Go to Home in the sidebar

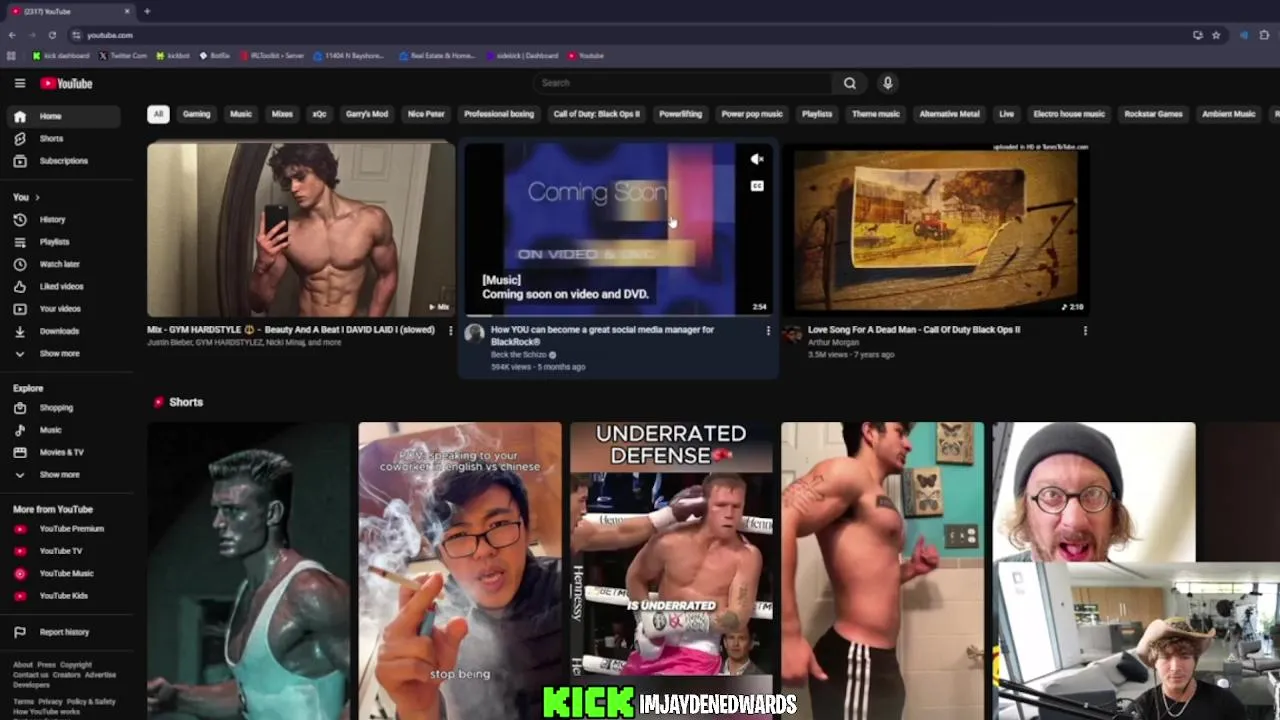click(x=62, y=116)
